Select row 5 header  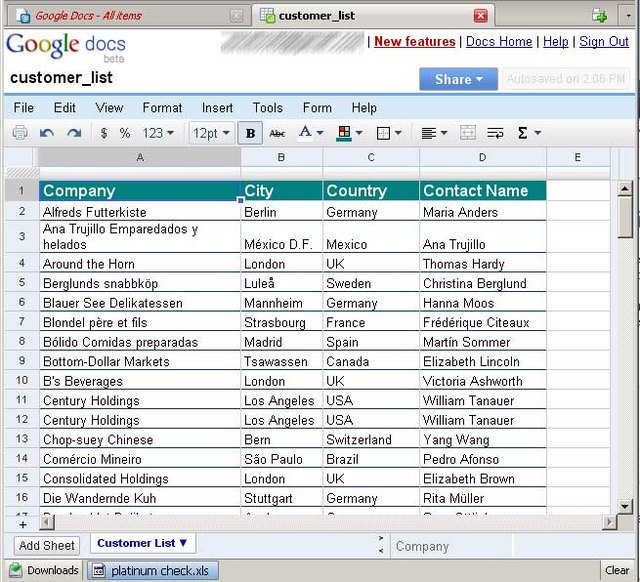22,282
